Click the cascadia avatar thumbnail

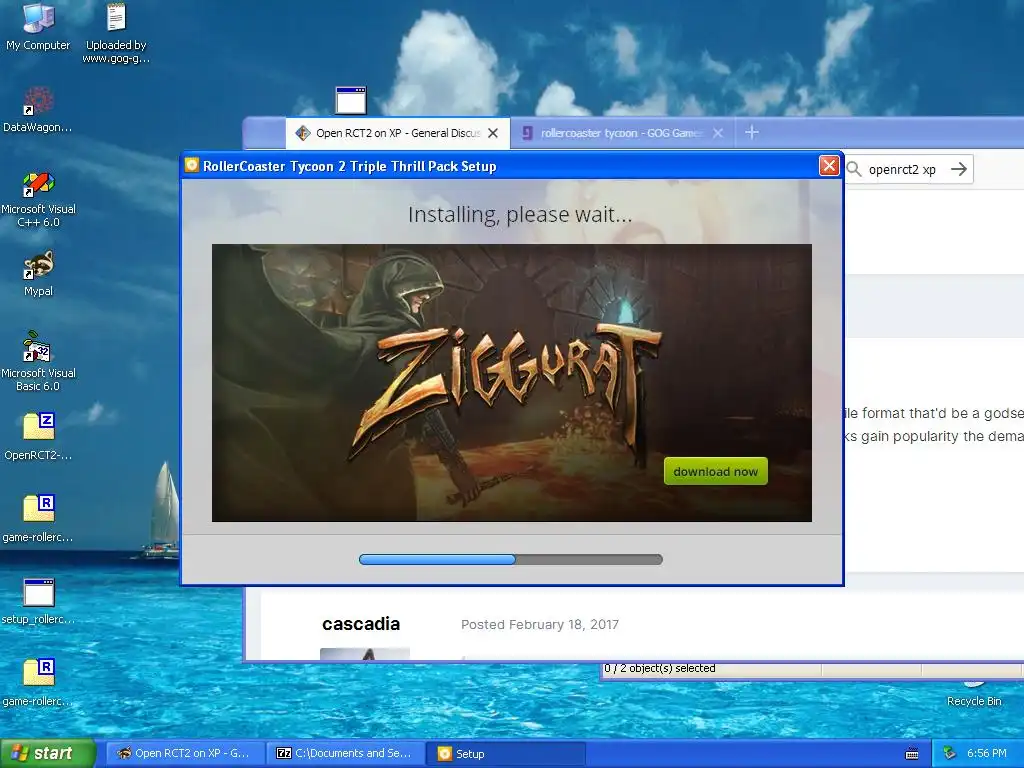(x=364, y=654)
